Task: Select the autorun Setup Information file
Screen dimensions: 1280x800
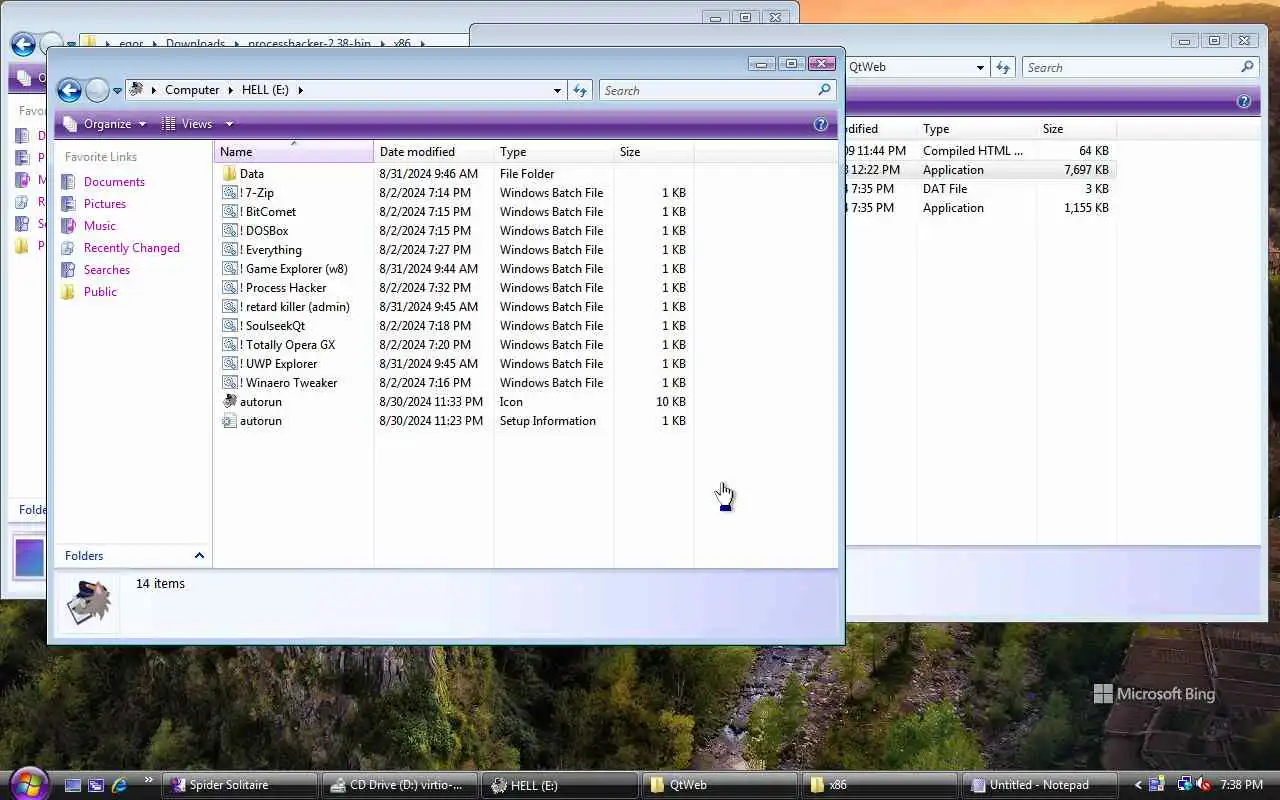Action: pyautogui.click(x=230, y=421)
